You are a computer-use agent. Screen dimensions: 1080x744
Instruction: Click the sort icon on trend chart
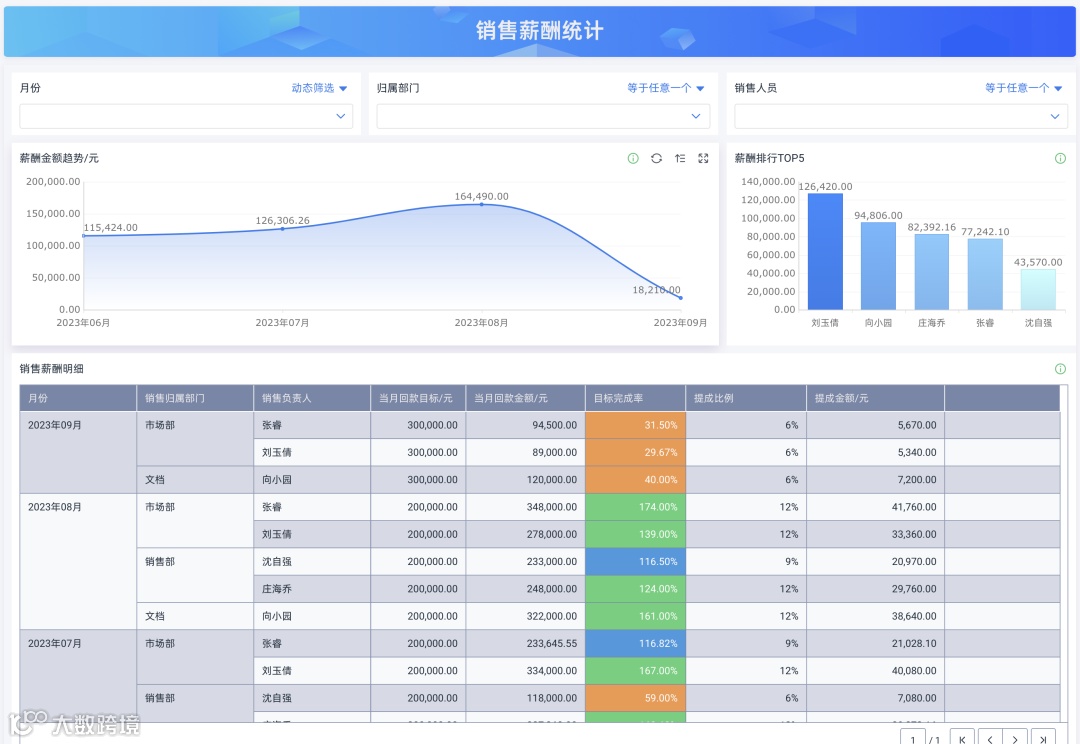tap(680, 158)
